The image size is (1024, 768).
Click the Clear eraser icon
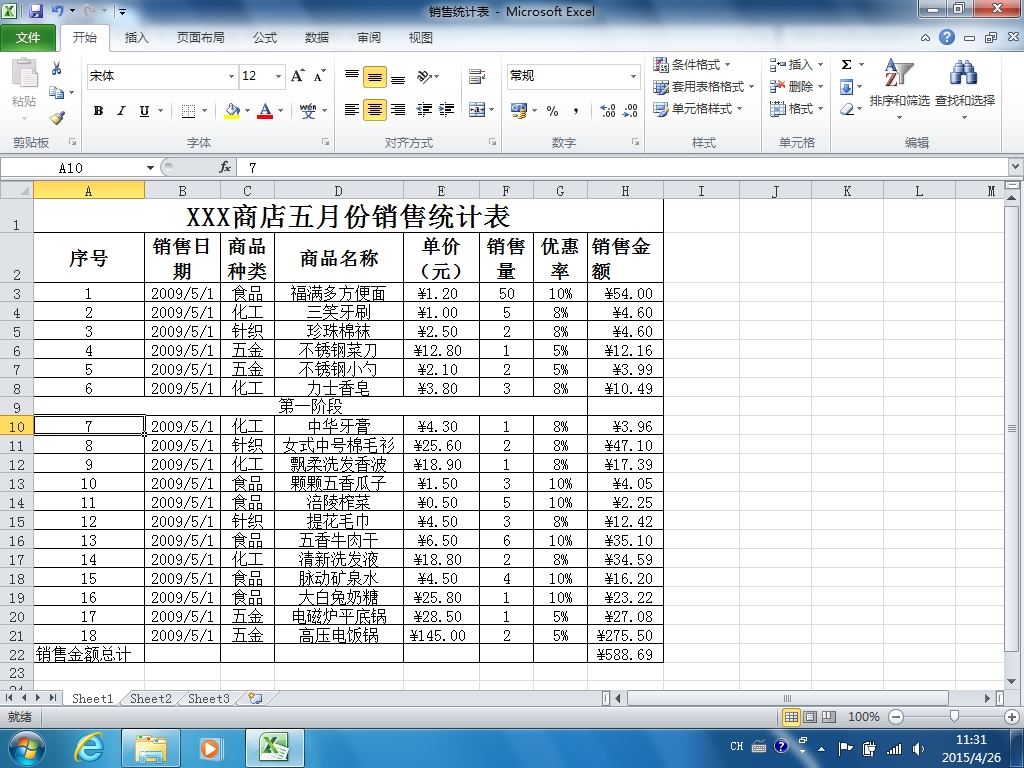pos(847,109)
